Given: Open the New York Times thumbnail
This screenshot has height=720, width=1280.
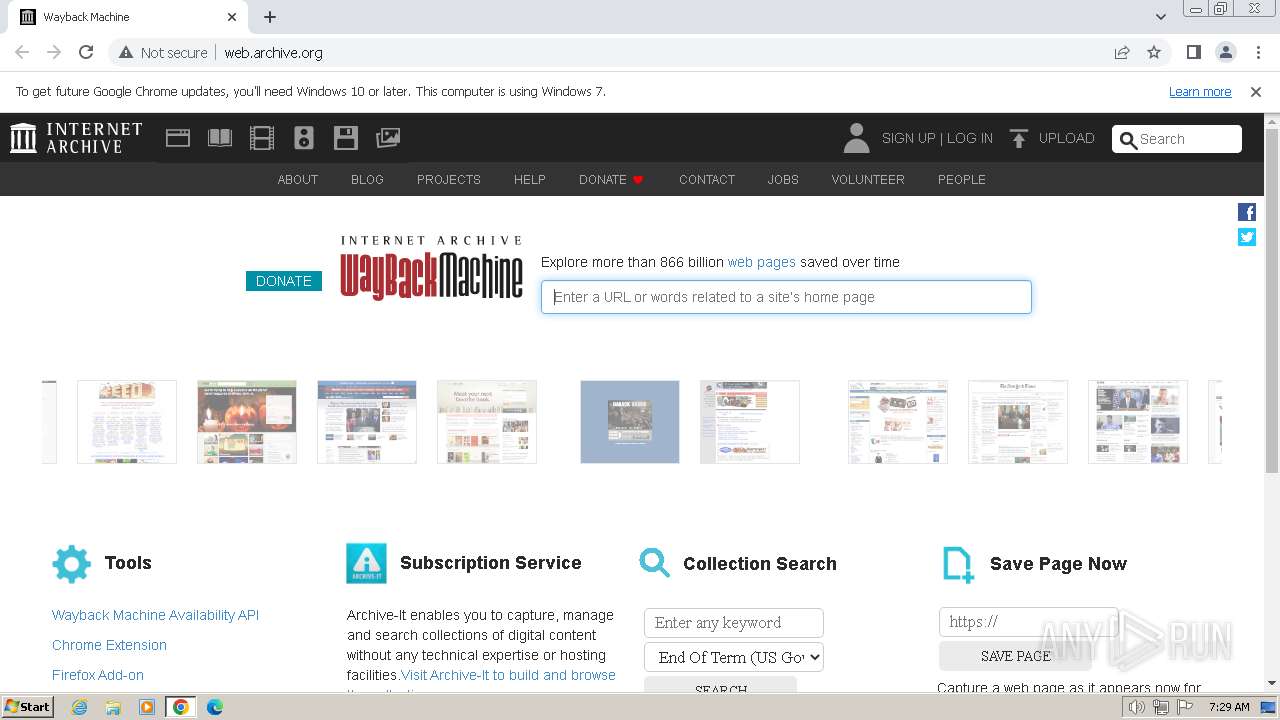Looking at the screenshot, I should pos(1018,422).
